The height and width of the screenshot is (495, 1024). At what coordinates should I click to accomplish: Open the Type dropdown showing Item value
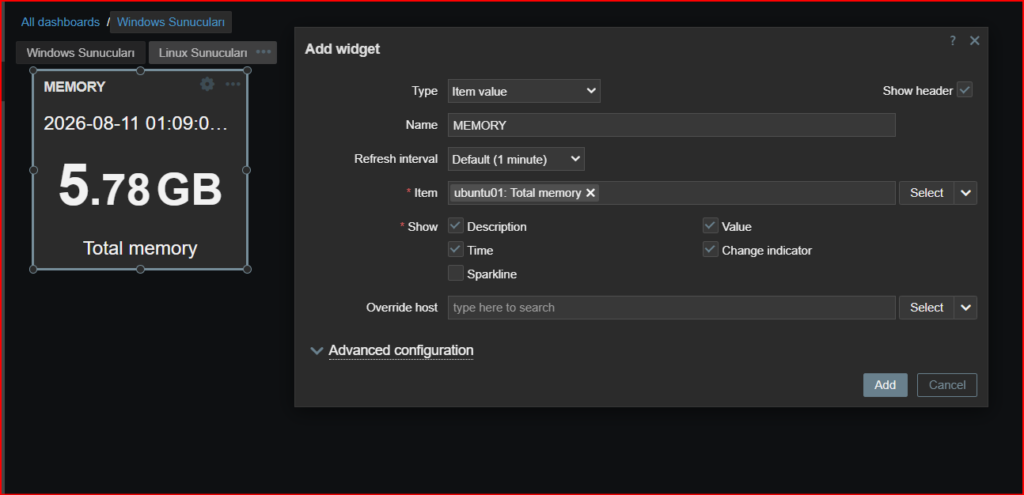524,91
